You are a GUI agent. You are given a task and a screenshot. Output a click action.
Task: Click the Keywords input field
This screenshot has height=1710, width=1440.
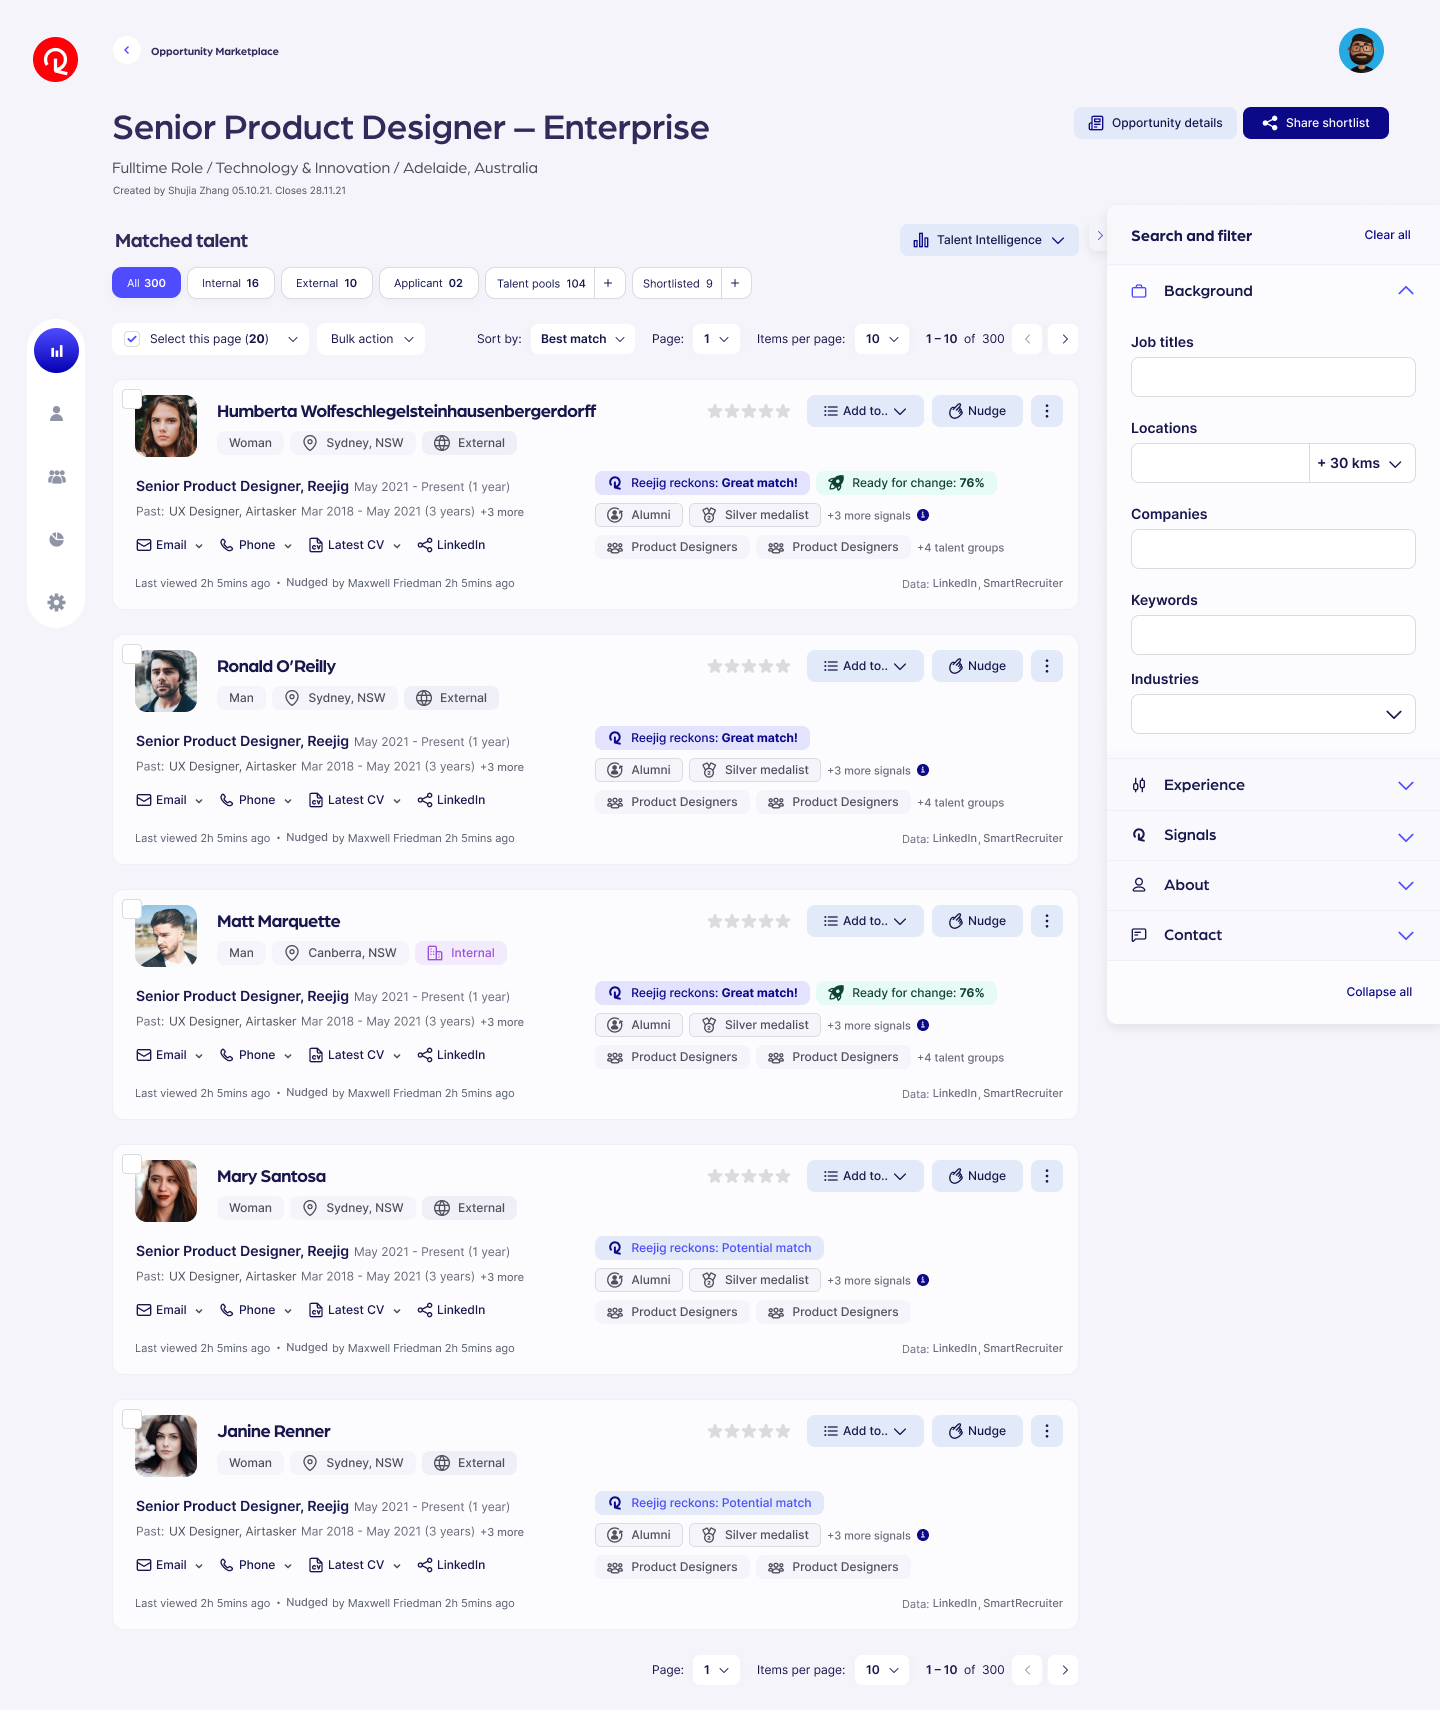(x=1273, y=635)
